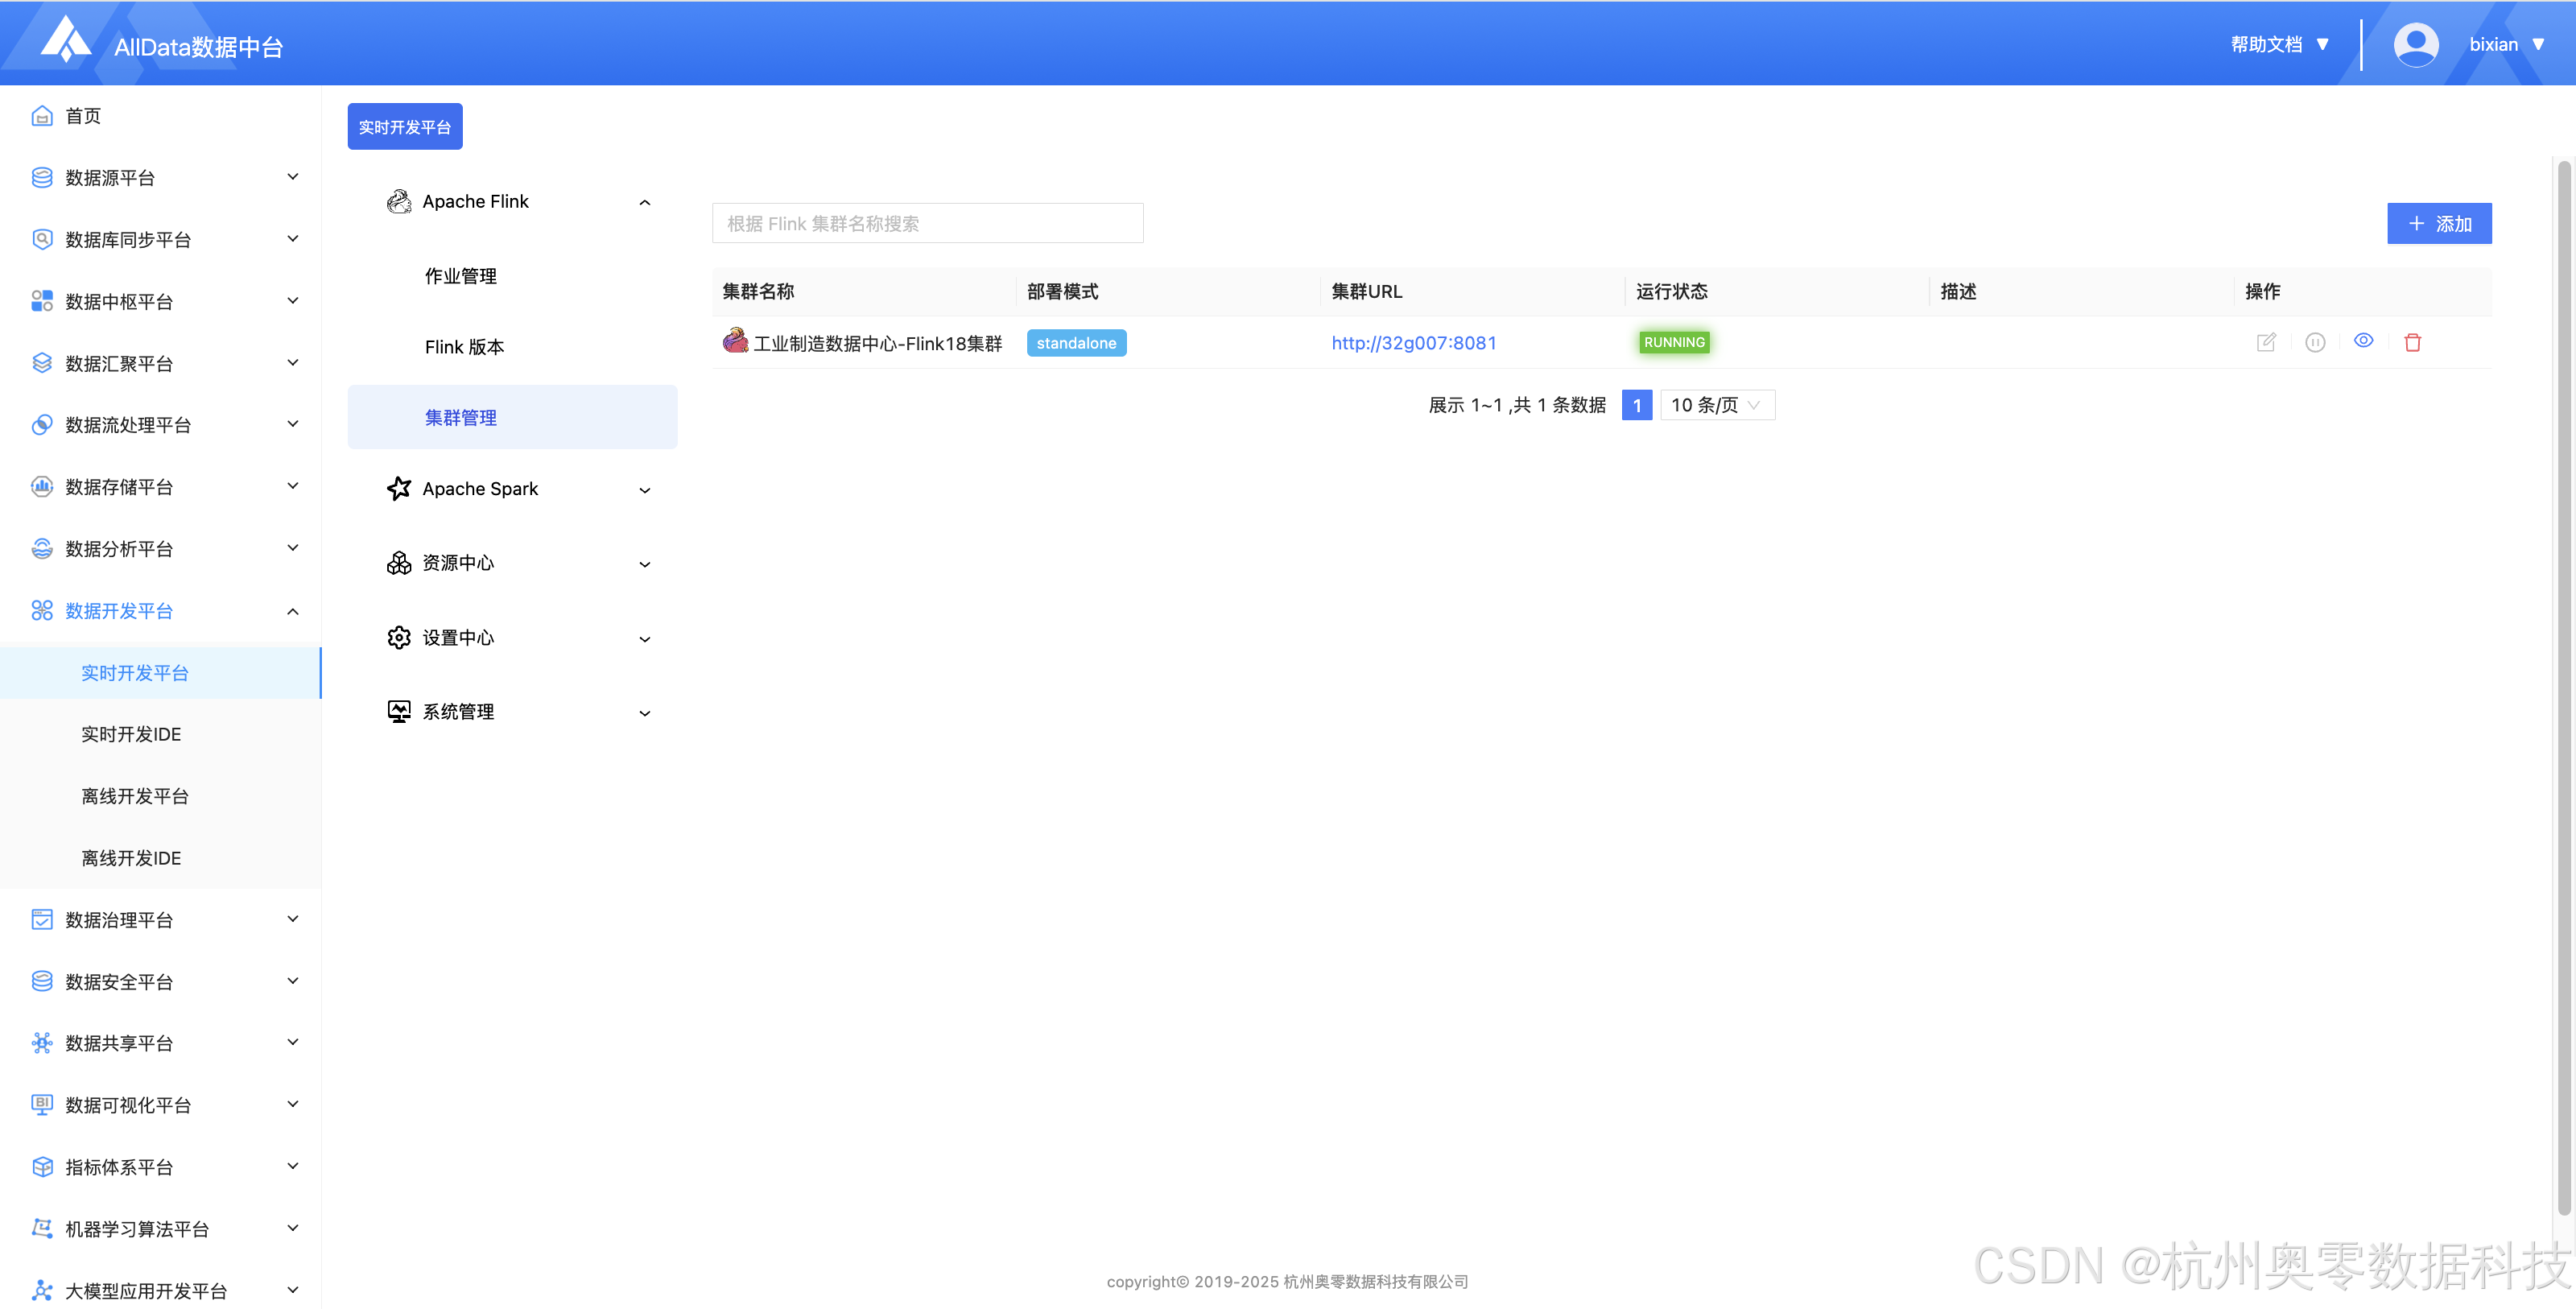Click the Apache Spark star icon
The height and width of the screenshot is (1309, 2576).
coord(399,489)
